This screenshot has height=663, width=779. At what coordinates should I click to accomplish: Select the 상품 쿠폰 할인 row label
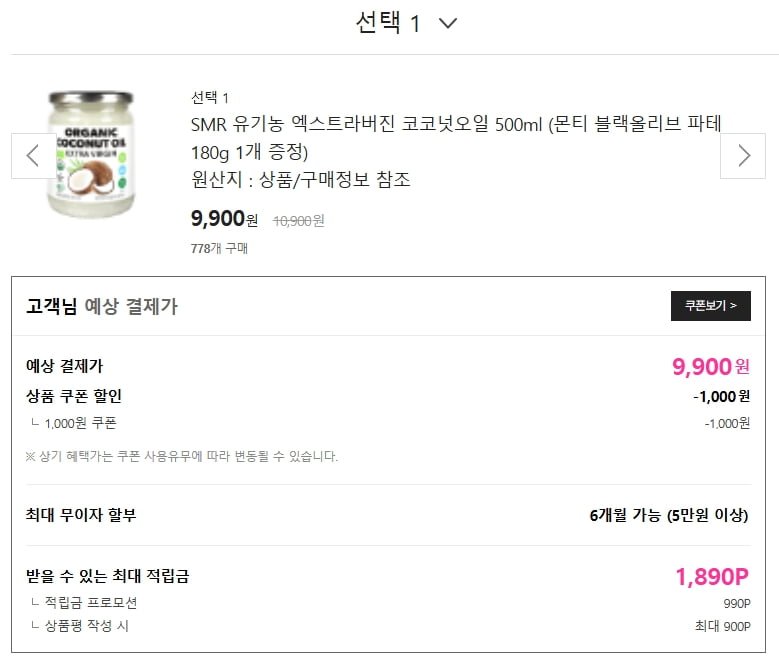click(x=74, y=396)
